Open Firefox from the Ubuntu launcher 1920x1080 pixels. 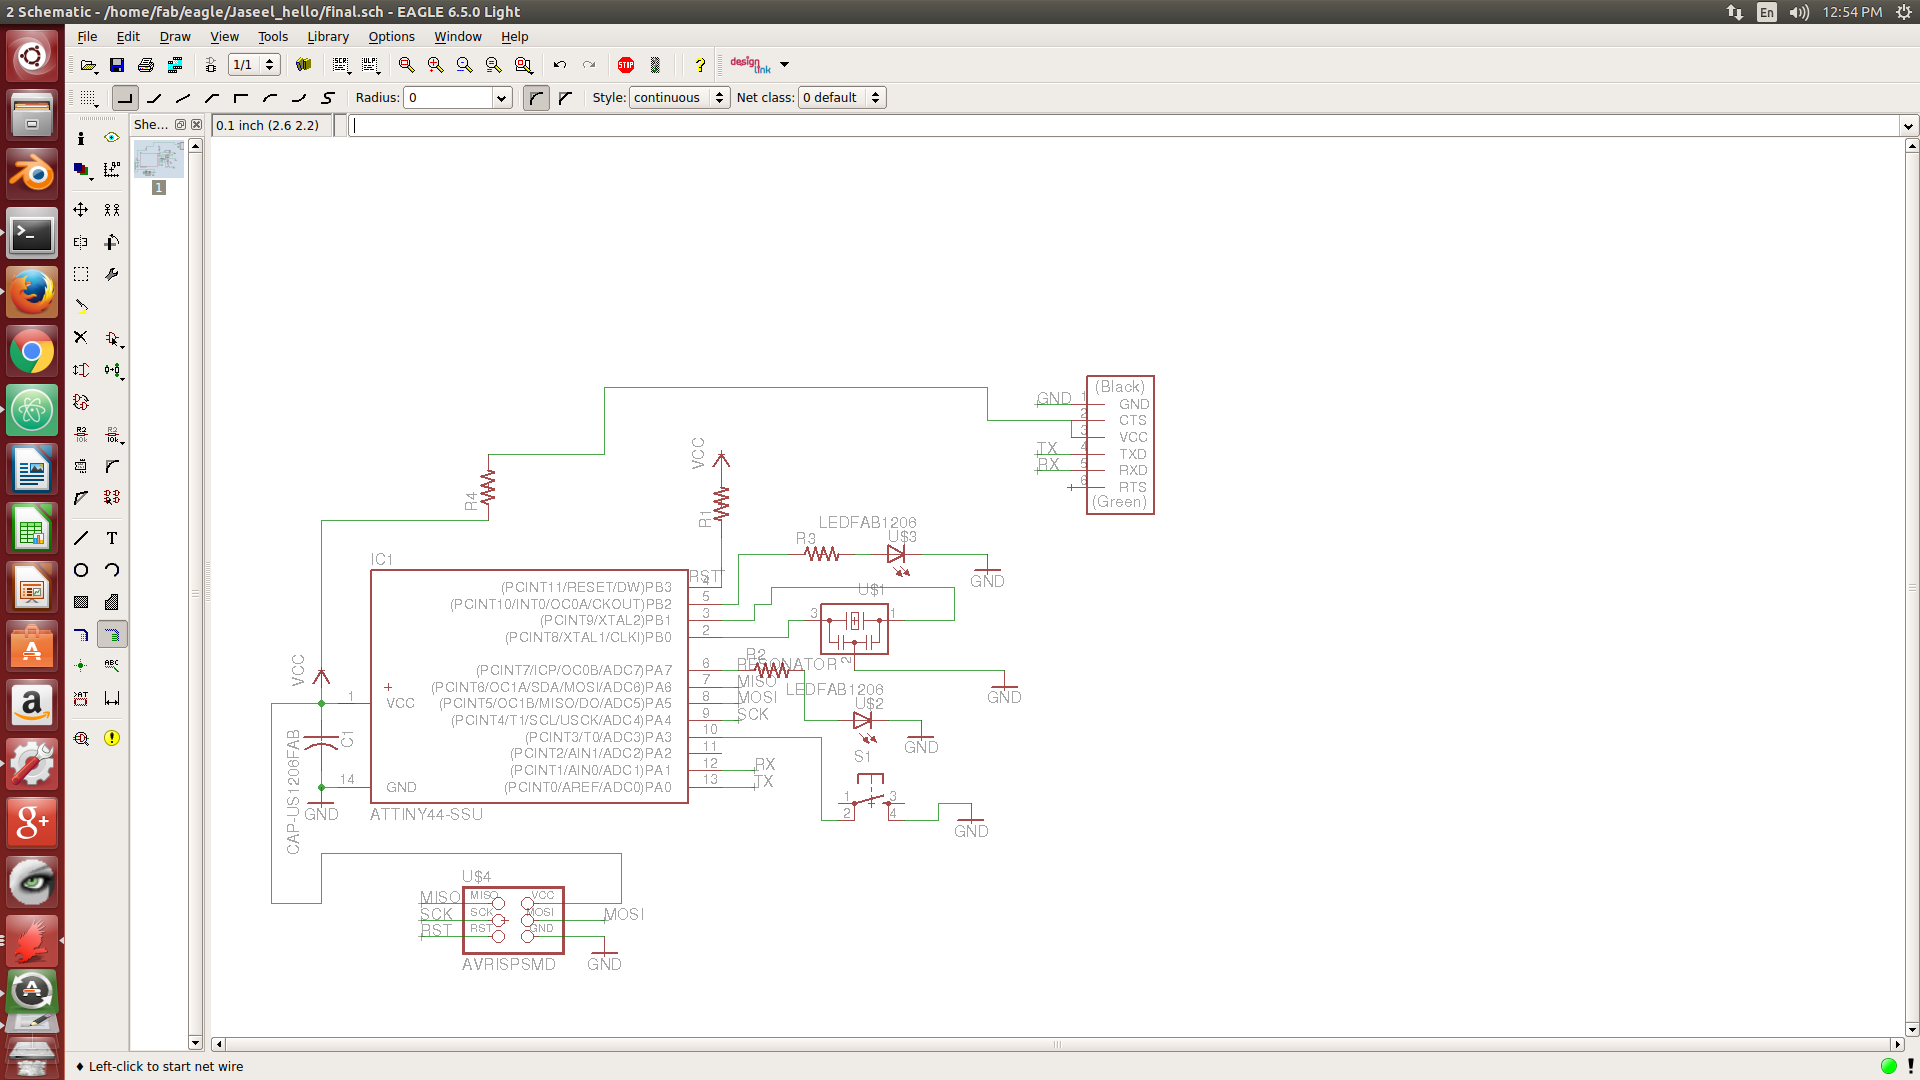click(x=32, y=293)
